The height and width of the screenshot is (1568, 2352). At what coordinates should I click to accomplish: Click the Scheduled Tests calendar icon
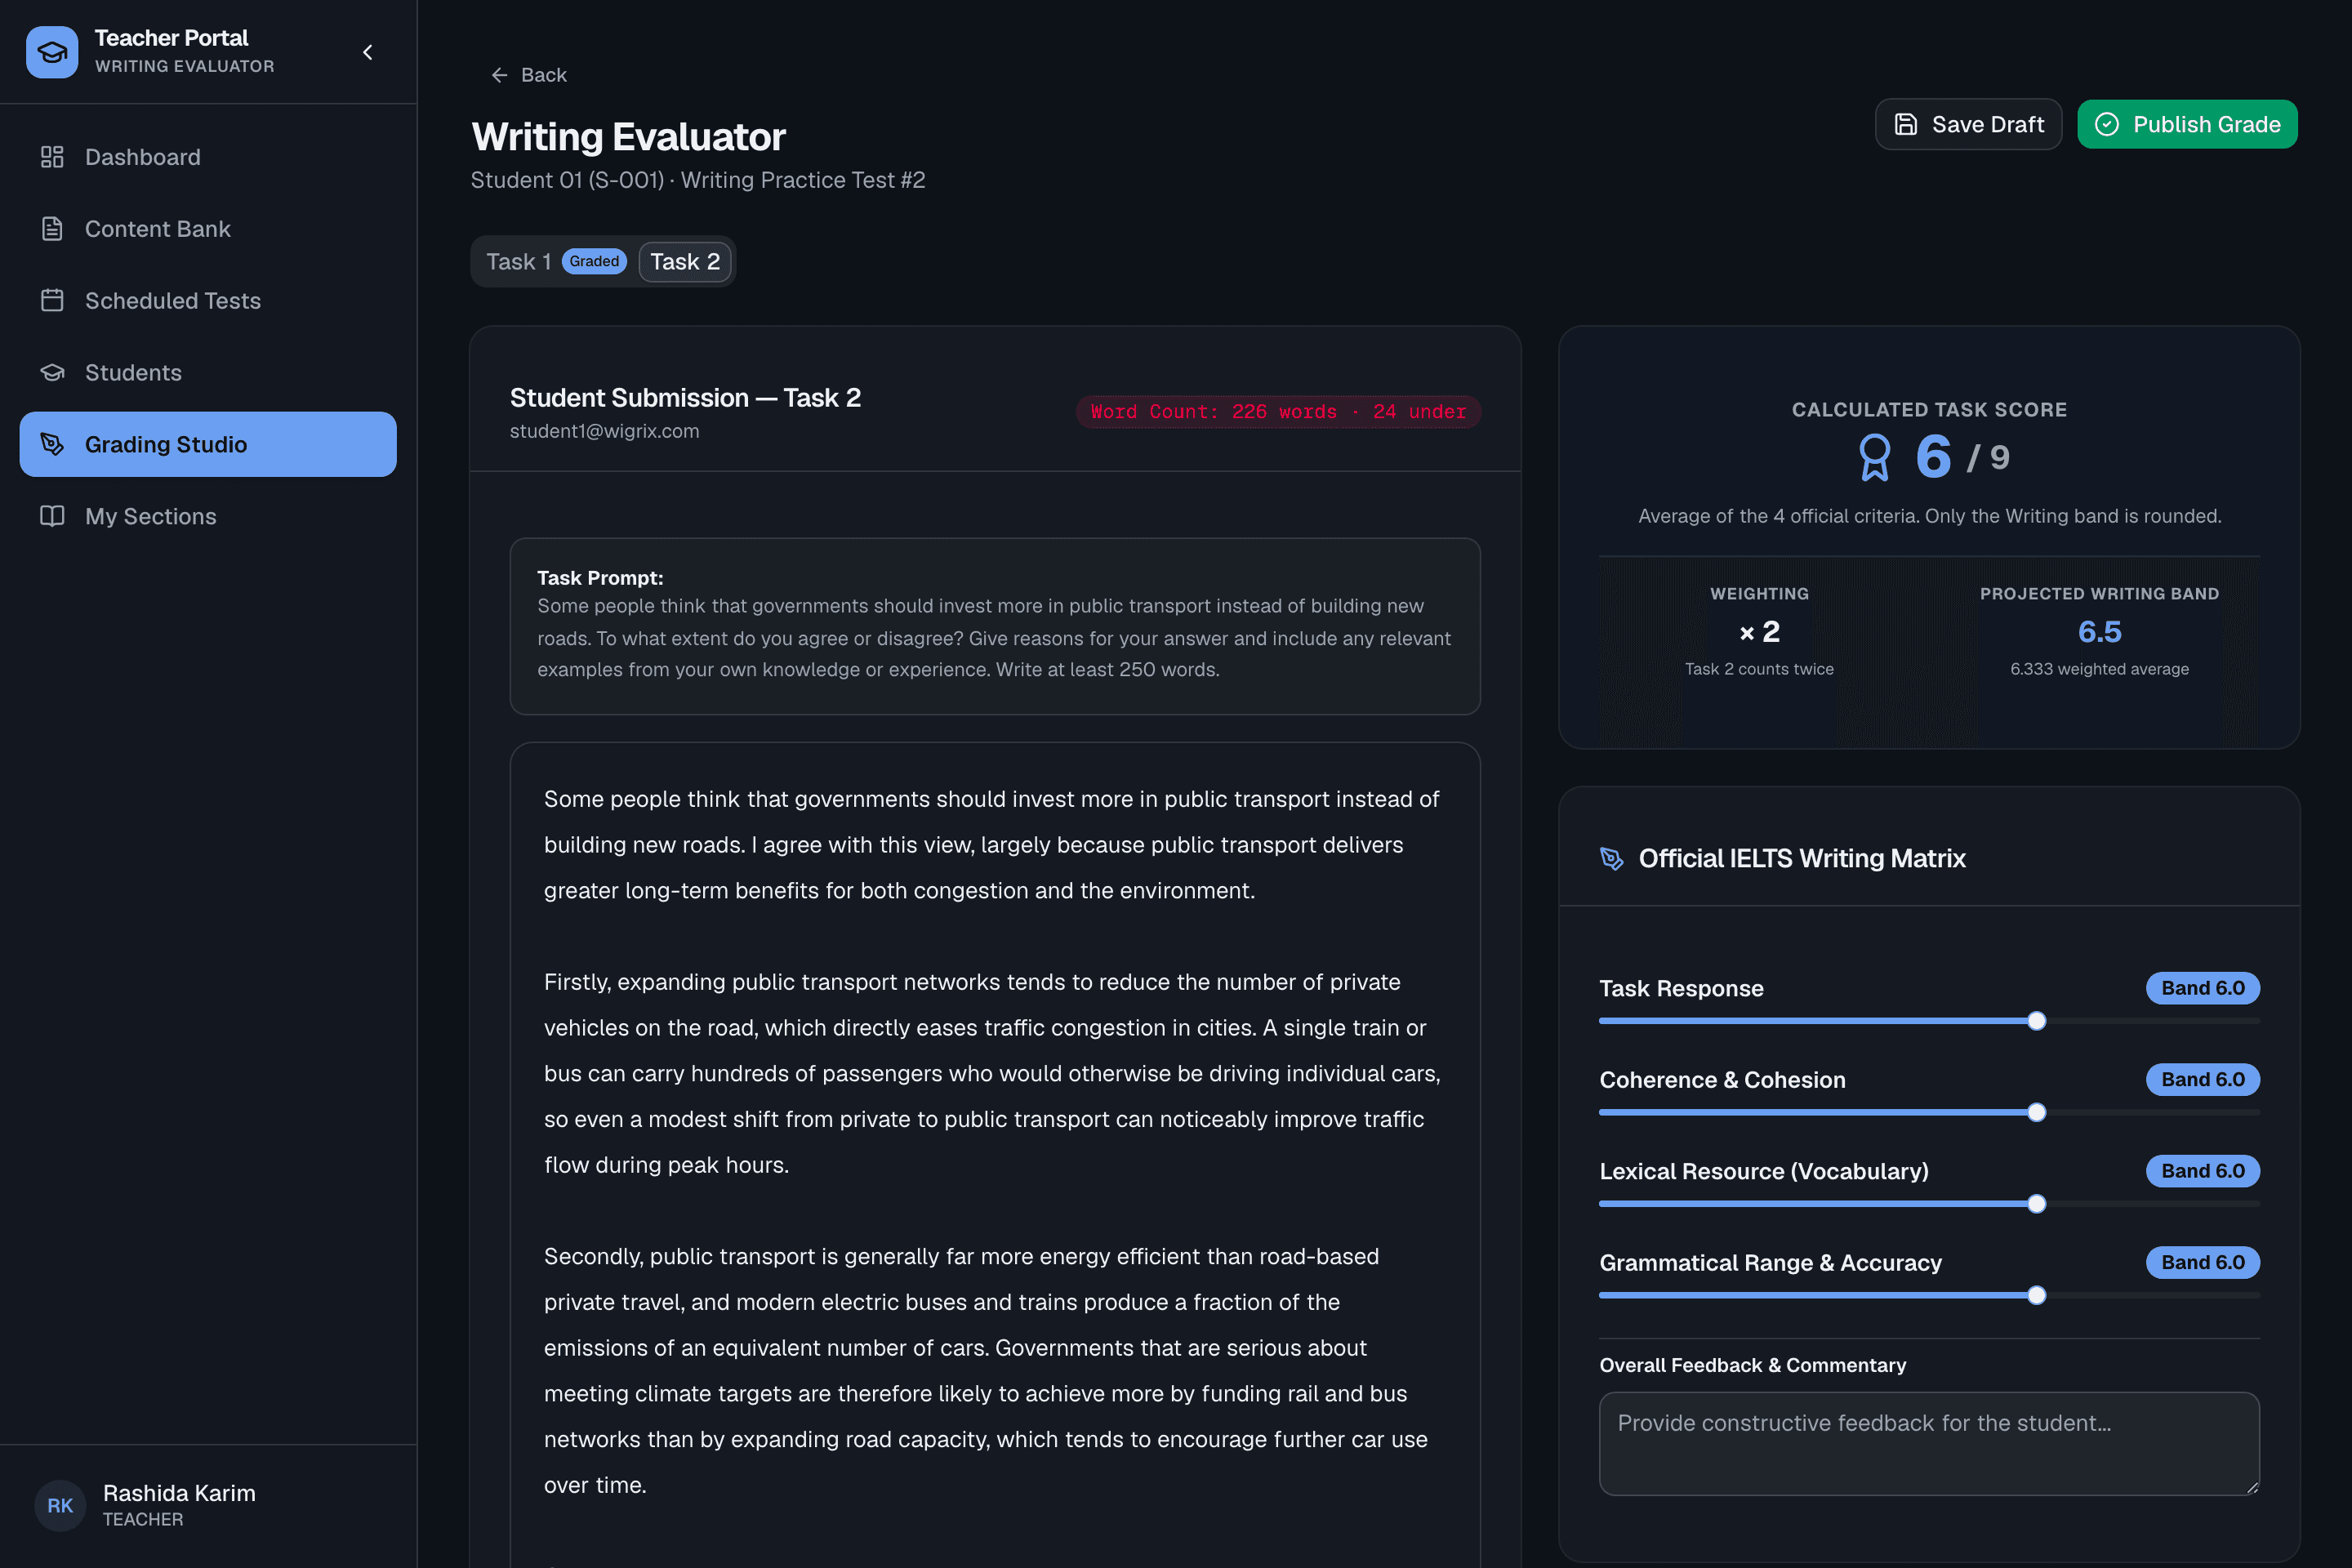[52, 300]
